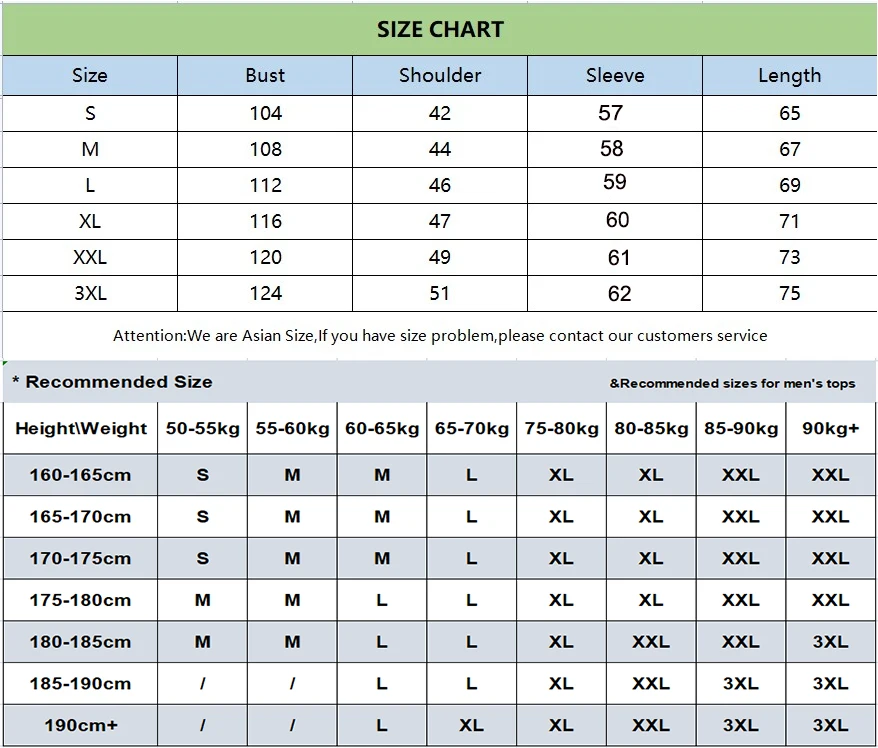
Task: Select the sleeve value 62 cell
Action: 619,294
